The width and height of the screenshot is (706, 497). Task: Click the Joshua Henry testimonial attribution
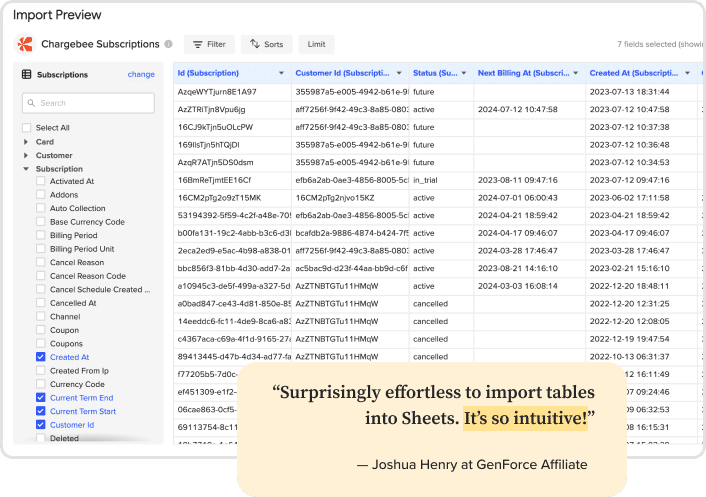pyautogui.click(x=472, y=464)
